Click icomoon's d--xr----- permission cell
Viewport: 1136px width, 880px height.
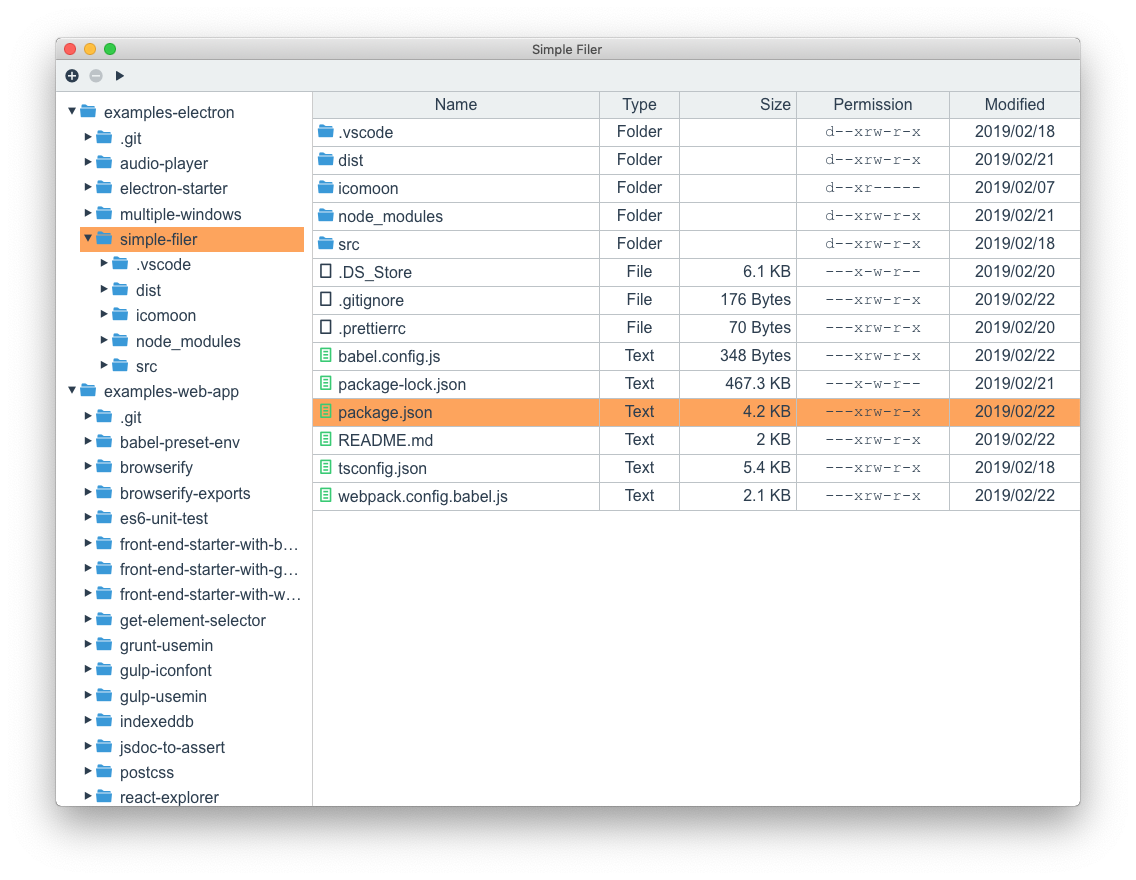coord(872,188)
